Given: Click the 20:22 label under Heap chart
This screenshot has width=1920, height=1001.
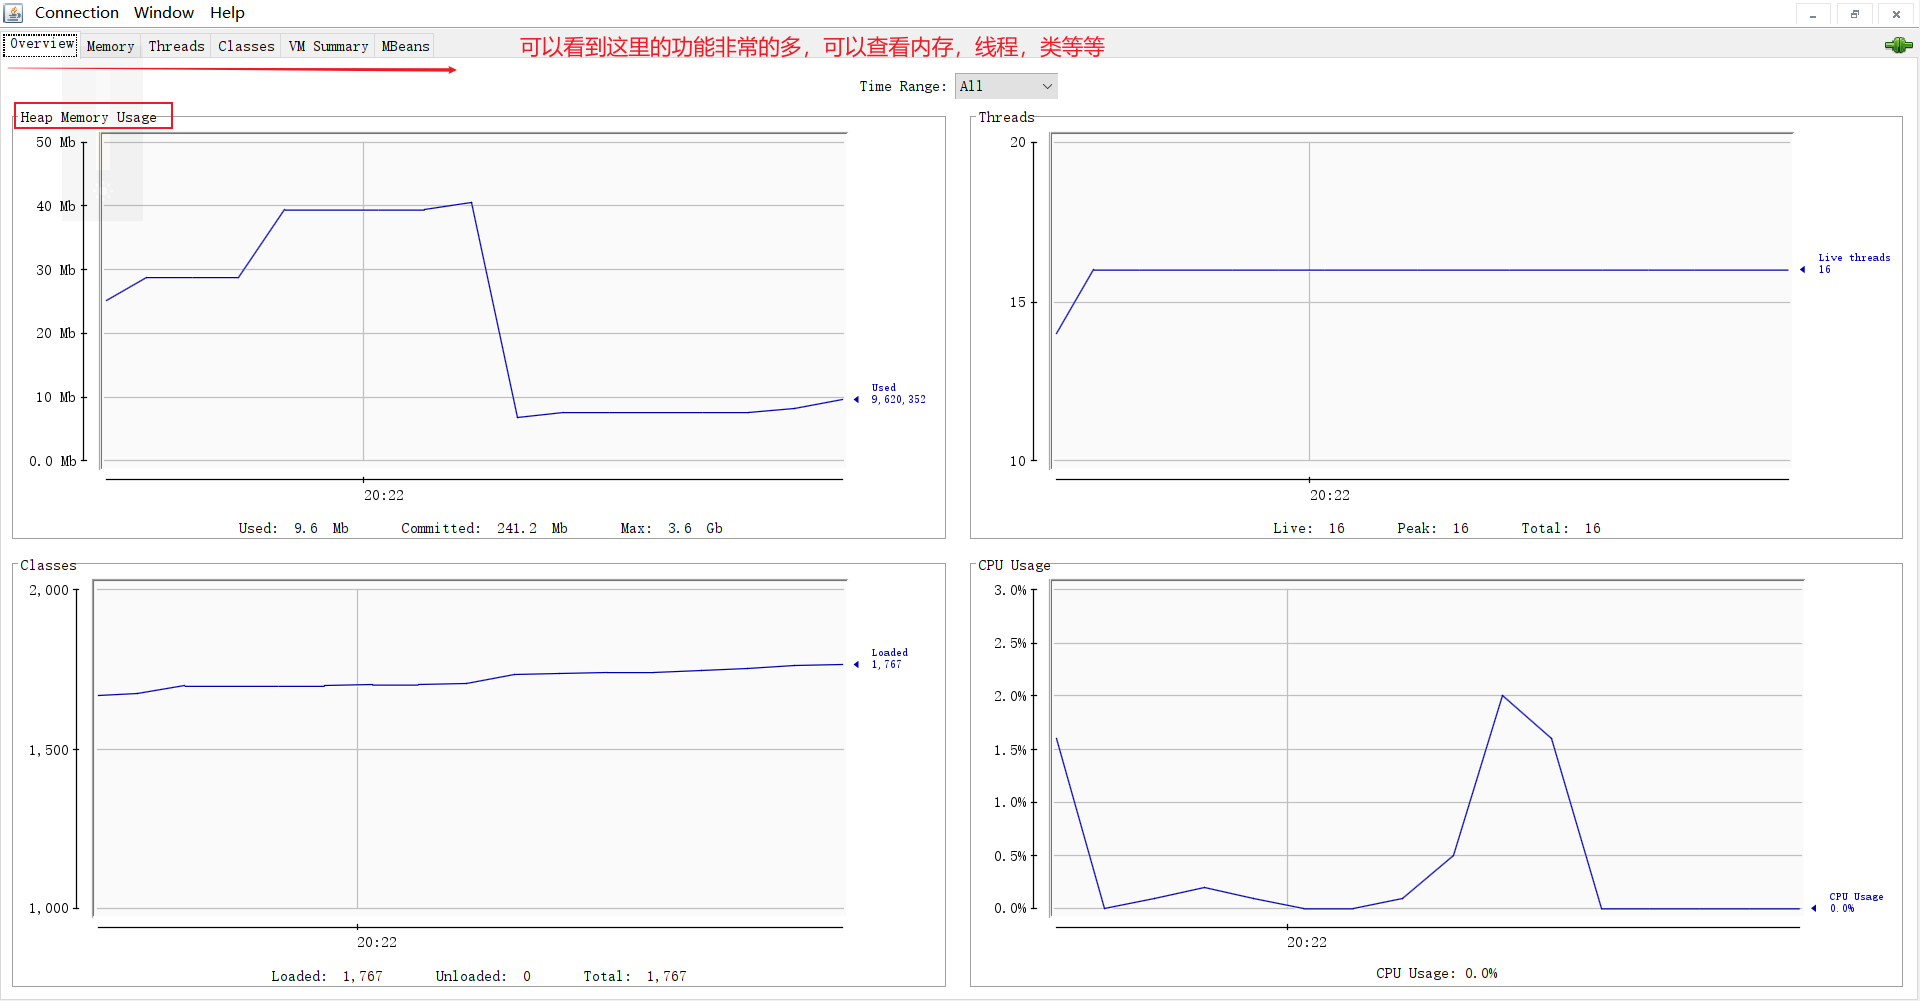Looking at the screenshot, I should [x=384, y=495].
